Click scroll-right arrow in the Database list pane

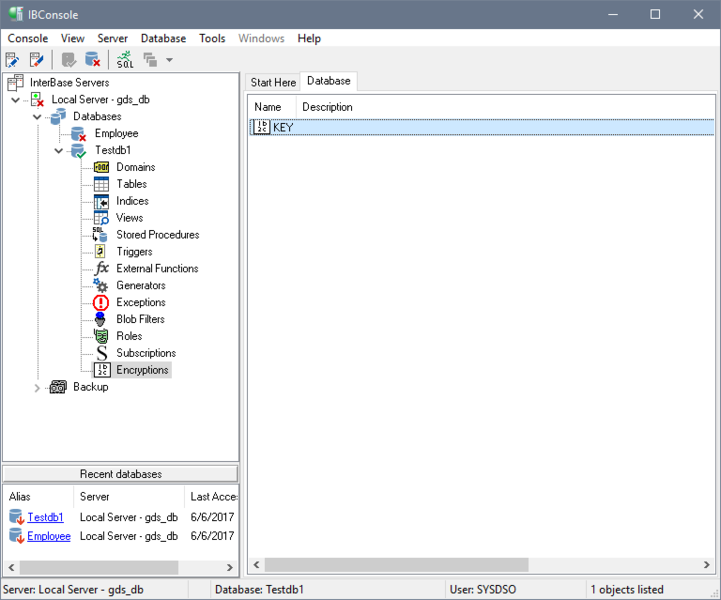point(707,565)
